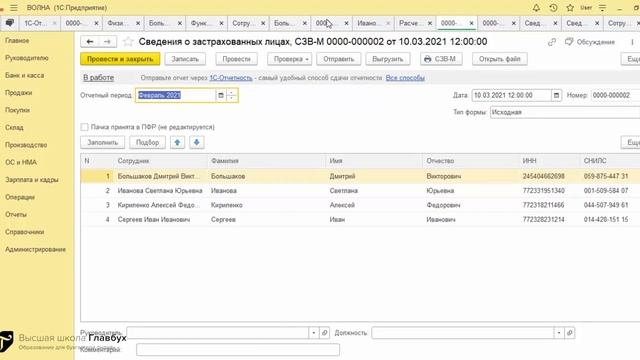Go forward with the right arrow
Viewport: 640px width, 360px height.
pos(107,42)
